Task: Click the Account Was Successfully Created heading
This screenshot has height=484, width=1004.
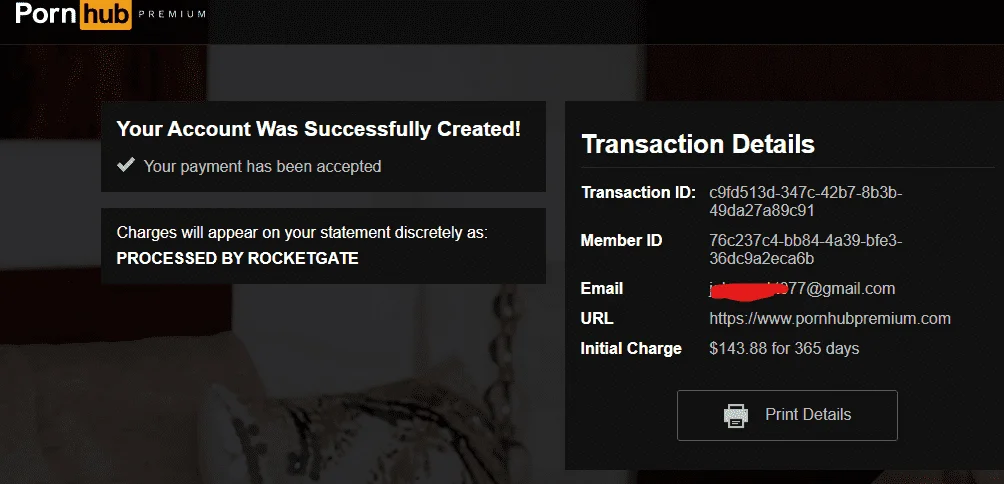Action: 318,129
